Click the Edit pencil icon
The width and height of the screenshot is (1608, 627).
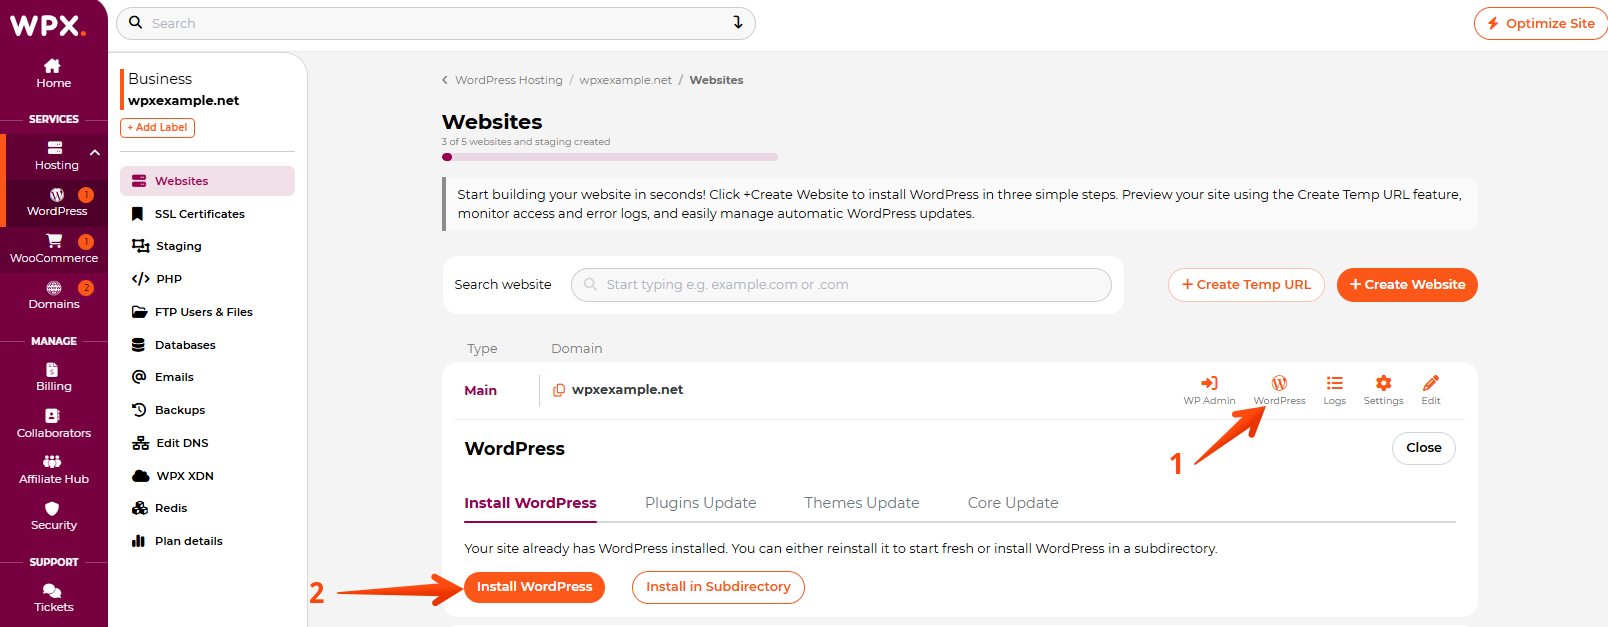[x=1431, y=384]
